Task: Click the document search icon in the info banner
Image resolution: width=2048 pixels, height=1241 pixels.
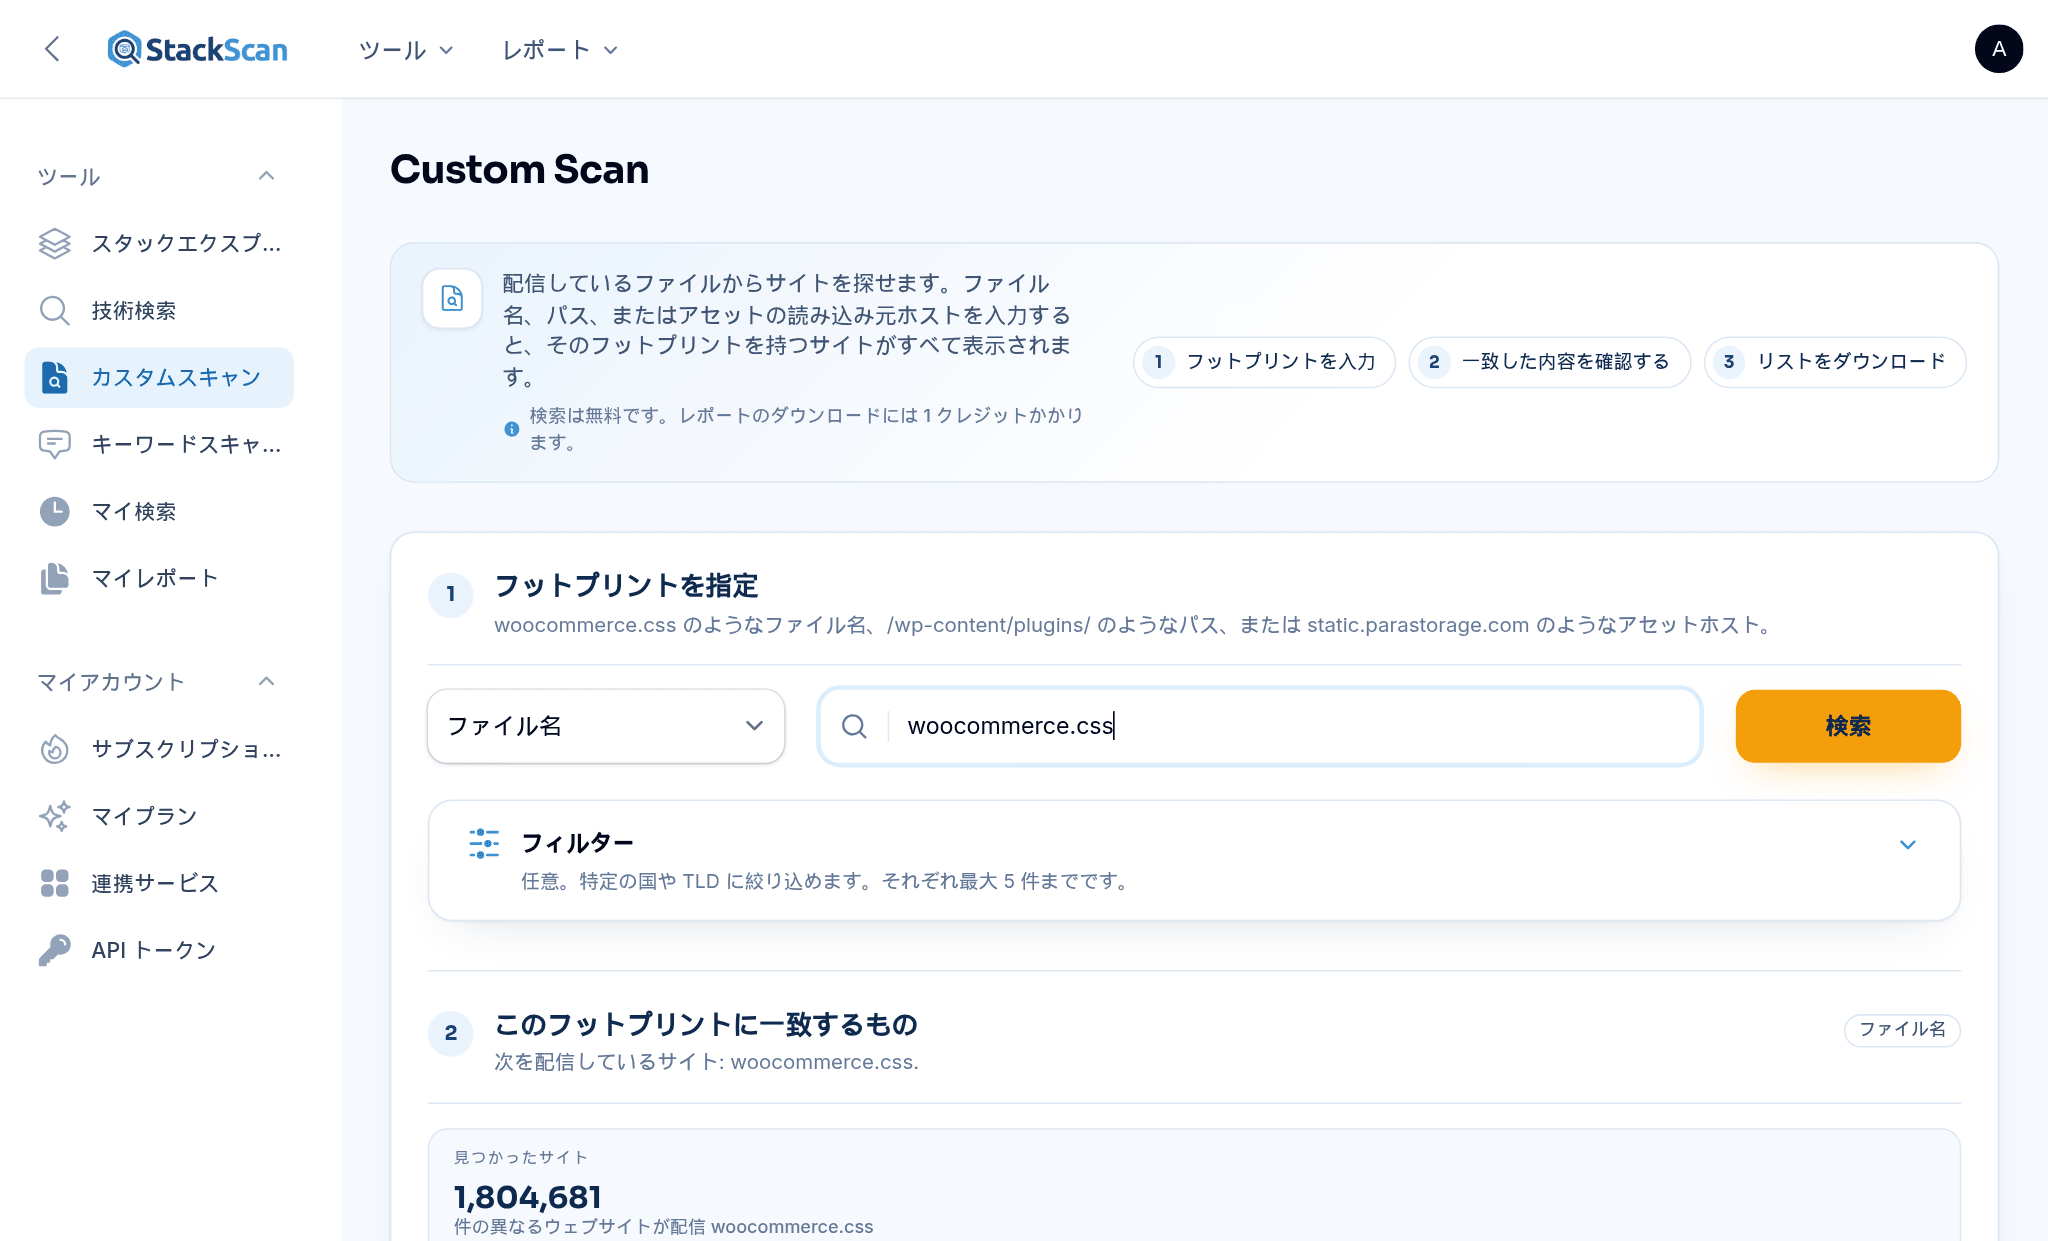Action: 452,298
